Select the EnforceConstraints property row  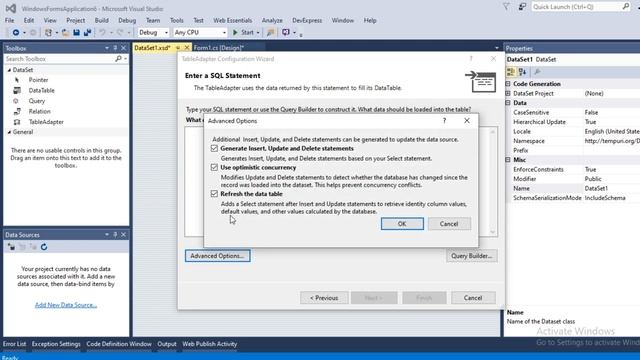(x=573, y=169)
